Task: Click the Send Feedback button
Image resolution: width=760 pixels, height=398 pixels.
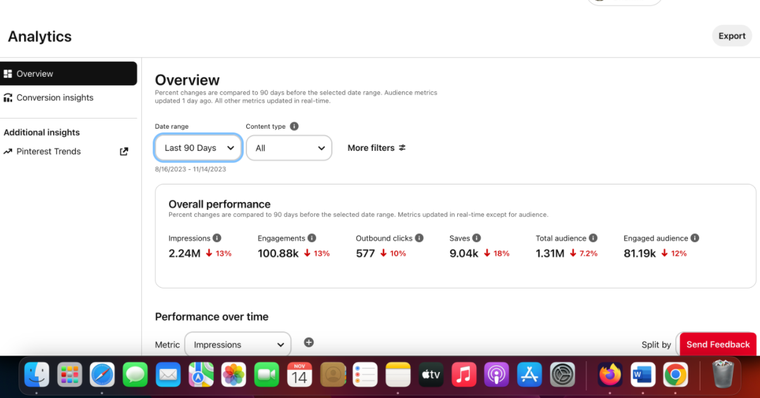Action: tap(718, 344)
